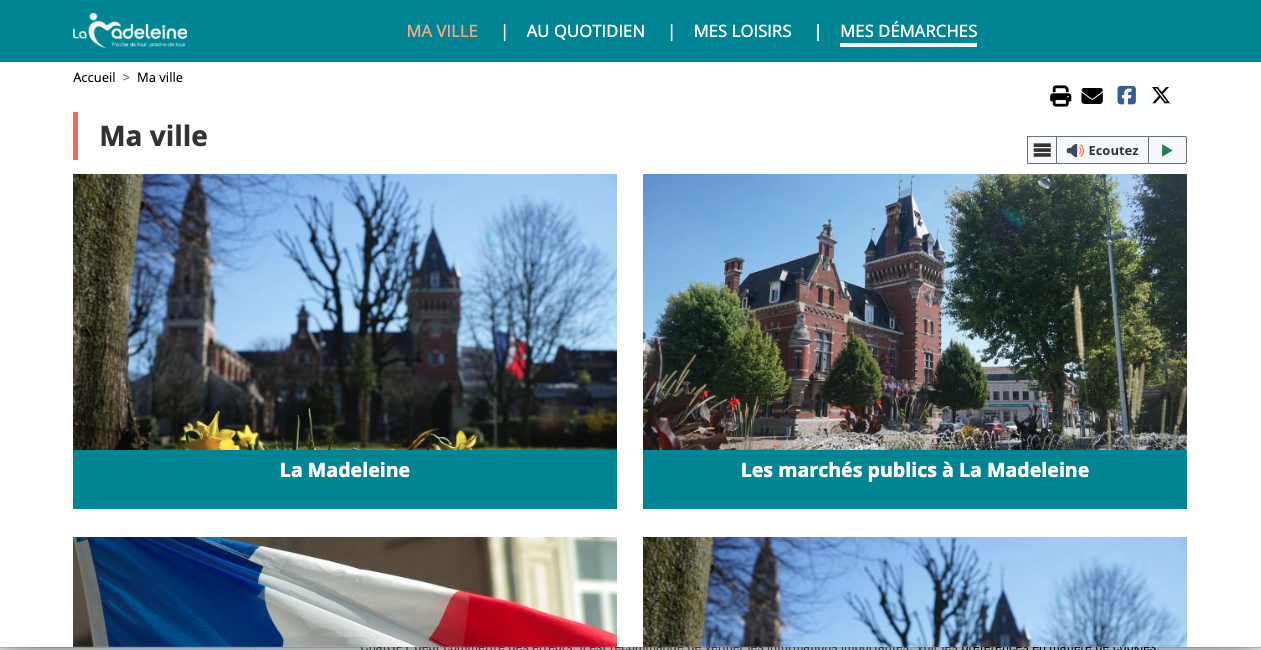Share this page on X
Viewport: 1261px width, 650px height.
(1160, 96)
